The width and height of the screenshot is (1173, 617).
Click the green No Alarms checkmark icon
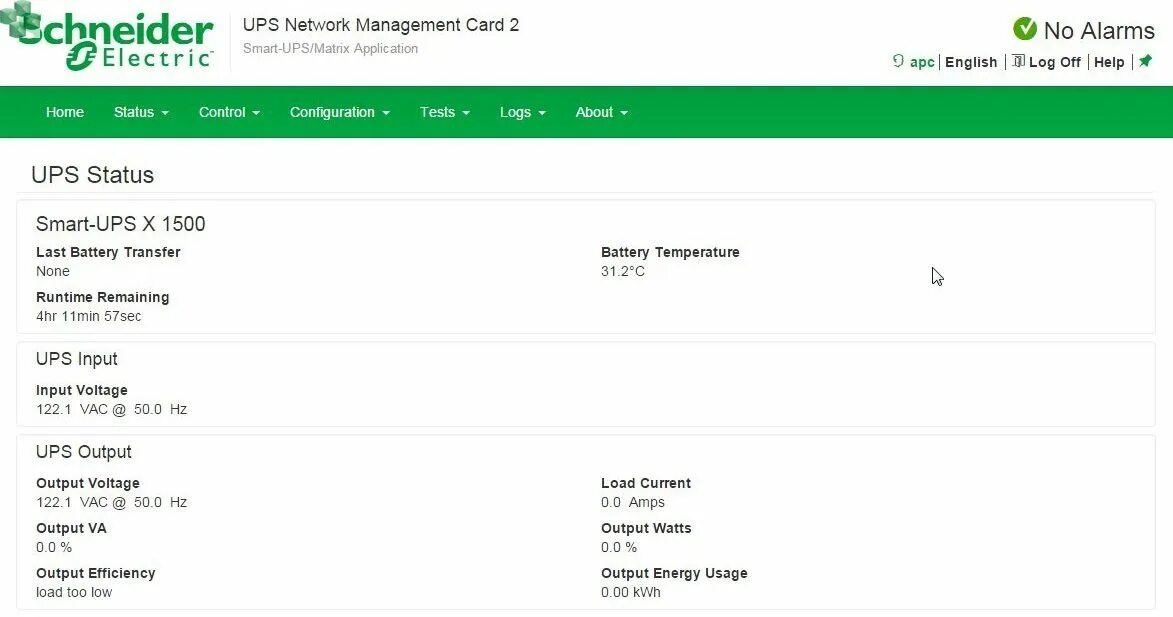pos(1025,29)
